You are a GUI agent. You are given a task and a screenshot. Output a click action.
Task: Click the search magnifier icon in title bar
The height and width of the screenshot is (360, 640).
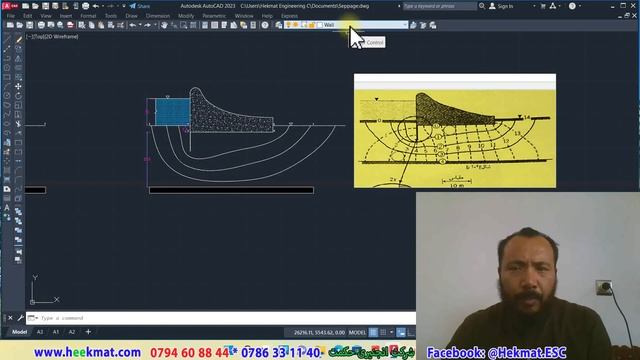[482, 6]
